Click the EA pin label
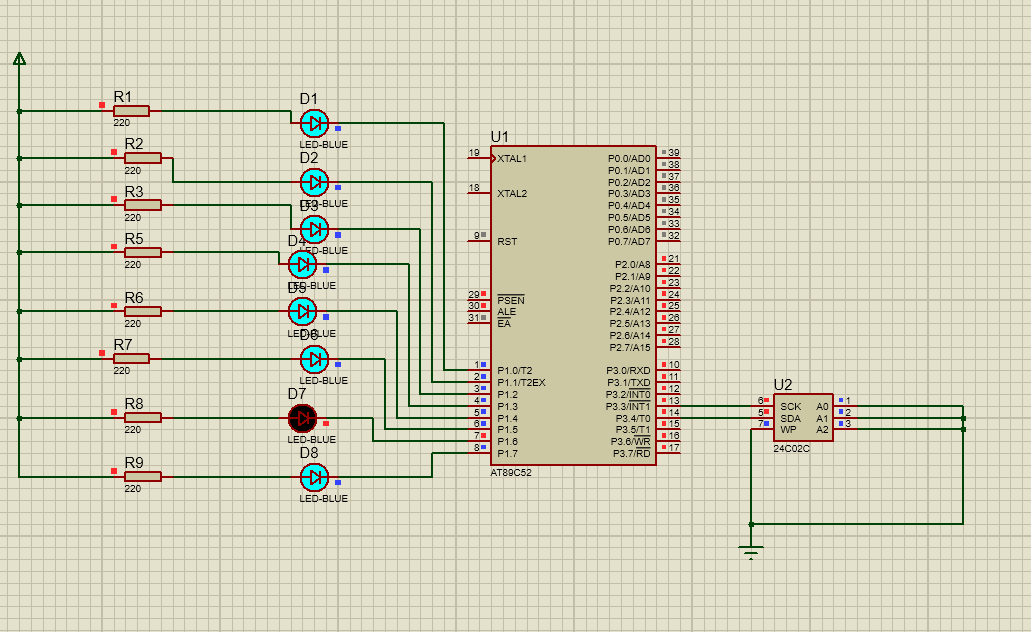Screen dimensions: 1031x632 (x=504, y=324)
